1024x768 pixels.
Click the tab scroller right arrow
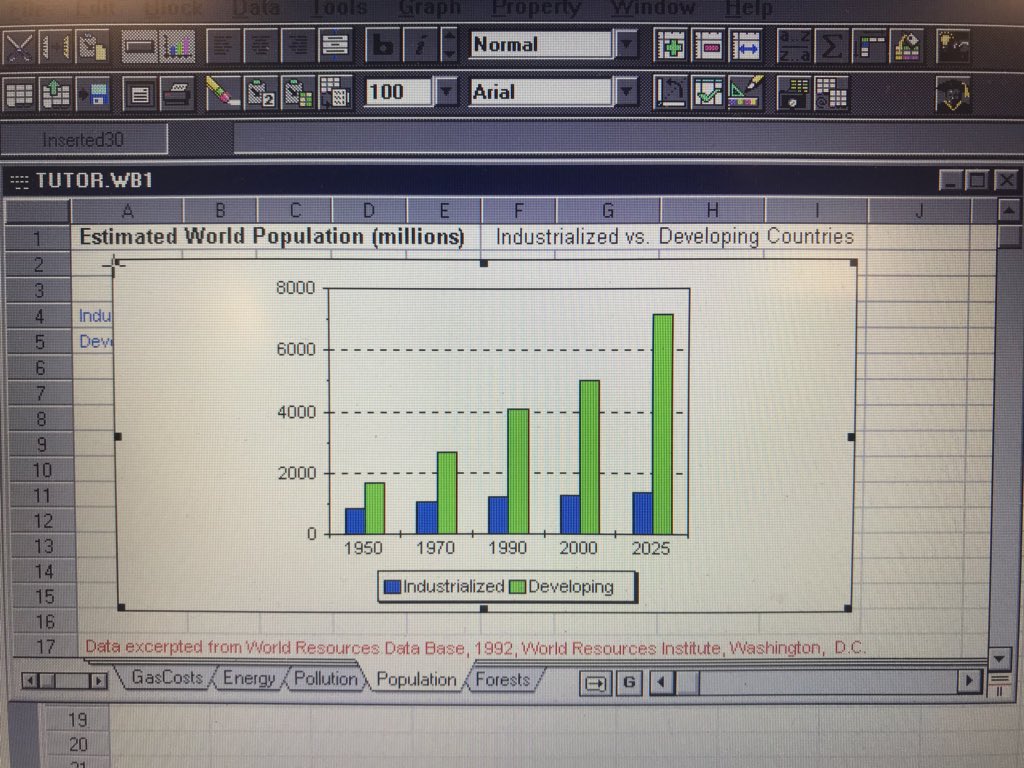point(99,681)
